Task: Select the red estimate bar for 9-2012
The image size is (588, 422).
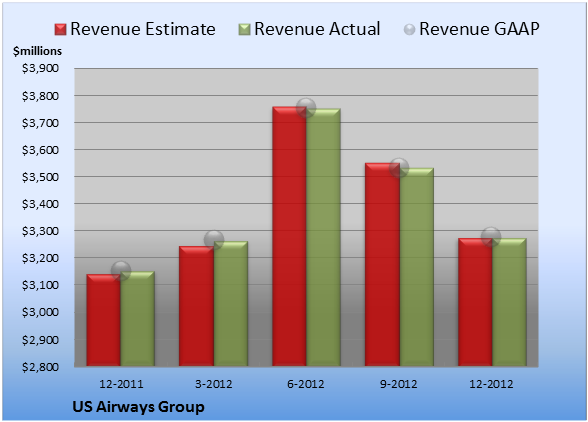Action: [x=382, y=264]
